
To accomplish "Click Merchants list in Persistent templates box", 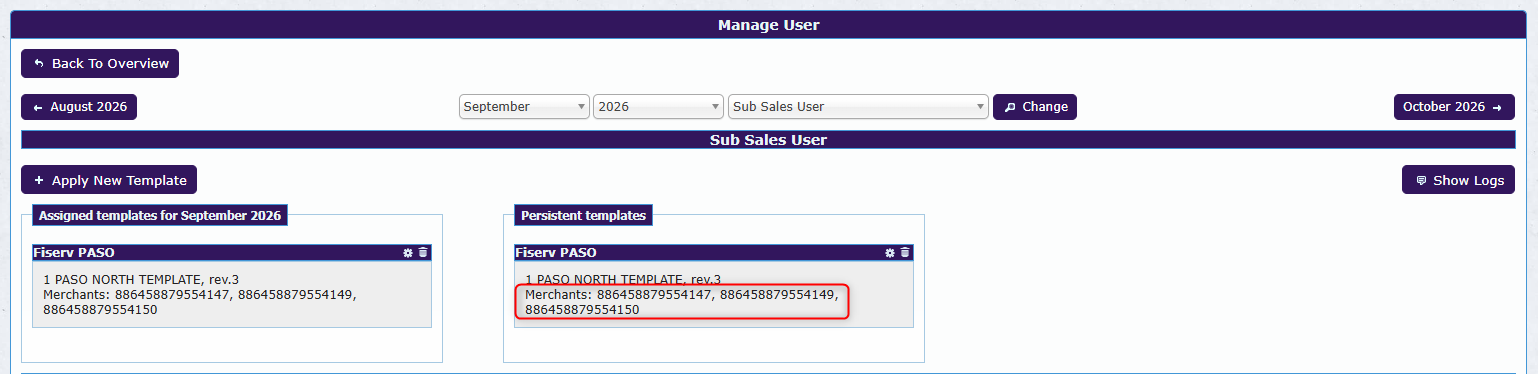I will point(682,302).
